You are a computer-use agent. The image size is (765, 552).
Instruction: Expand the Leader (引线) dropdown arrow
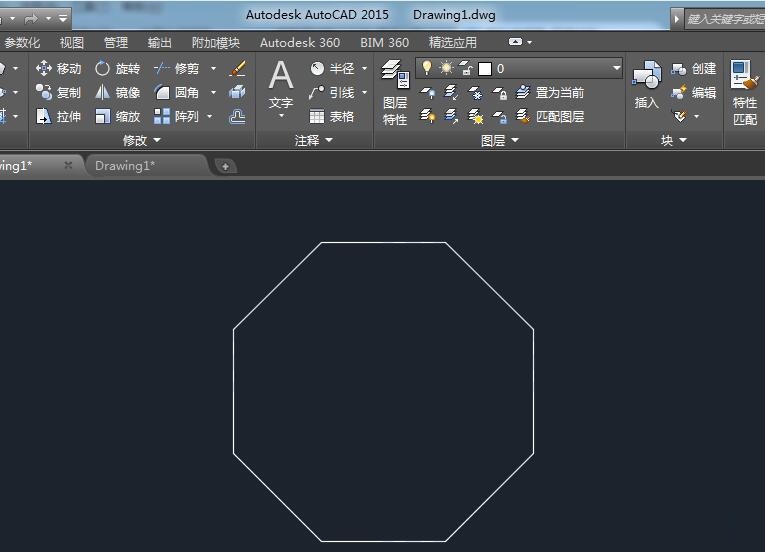pyautogui.click(x=364, y=92)
